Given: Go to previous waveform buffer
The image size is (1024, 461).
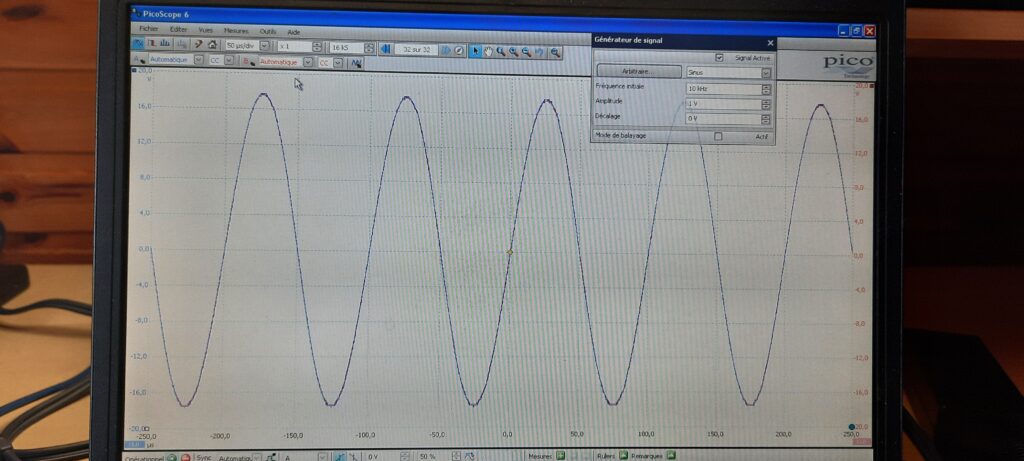Looking at the screenshot, I should [x=385, y=48].
